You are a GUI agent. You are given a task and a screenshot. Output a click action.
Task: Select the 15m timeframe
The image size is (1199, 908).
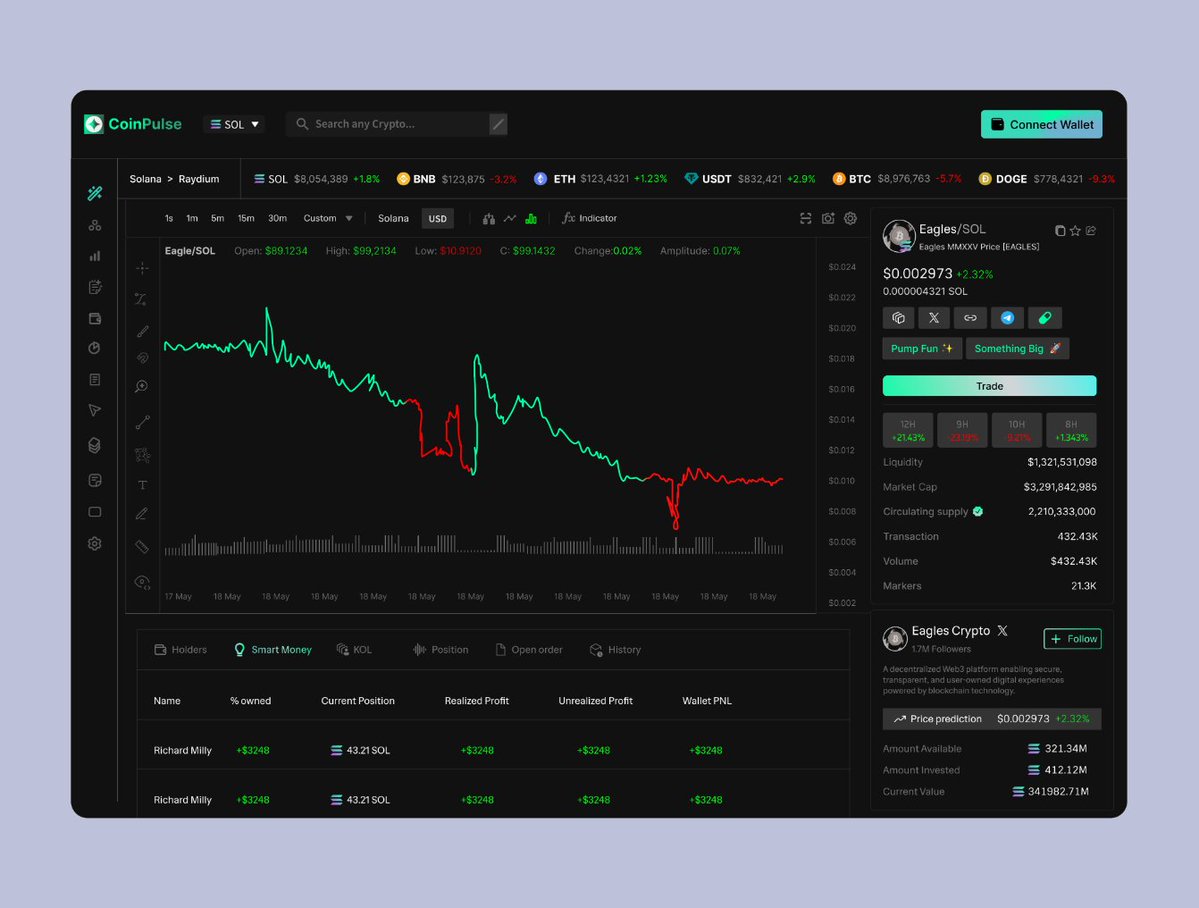click(x=246, y=219)
